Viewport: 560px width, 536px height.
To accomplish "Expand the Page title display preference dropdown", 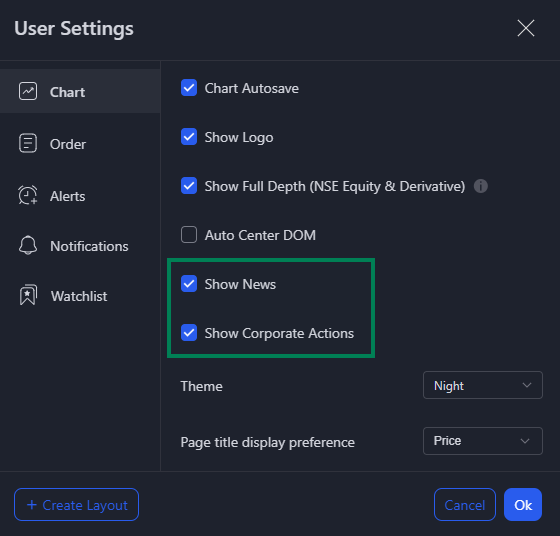I will click(482, 441).
